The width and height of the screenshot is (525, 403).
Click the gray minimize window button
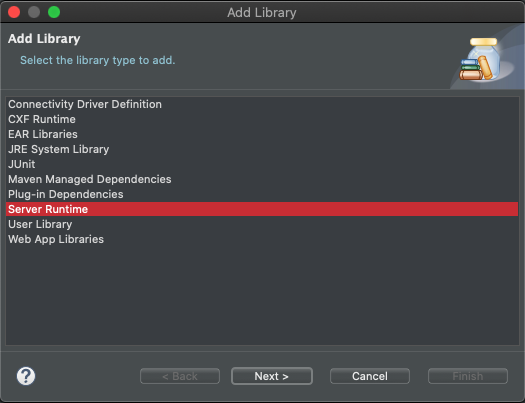click(34, 12)
